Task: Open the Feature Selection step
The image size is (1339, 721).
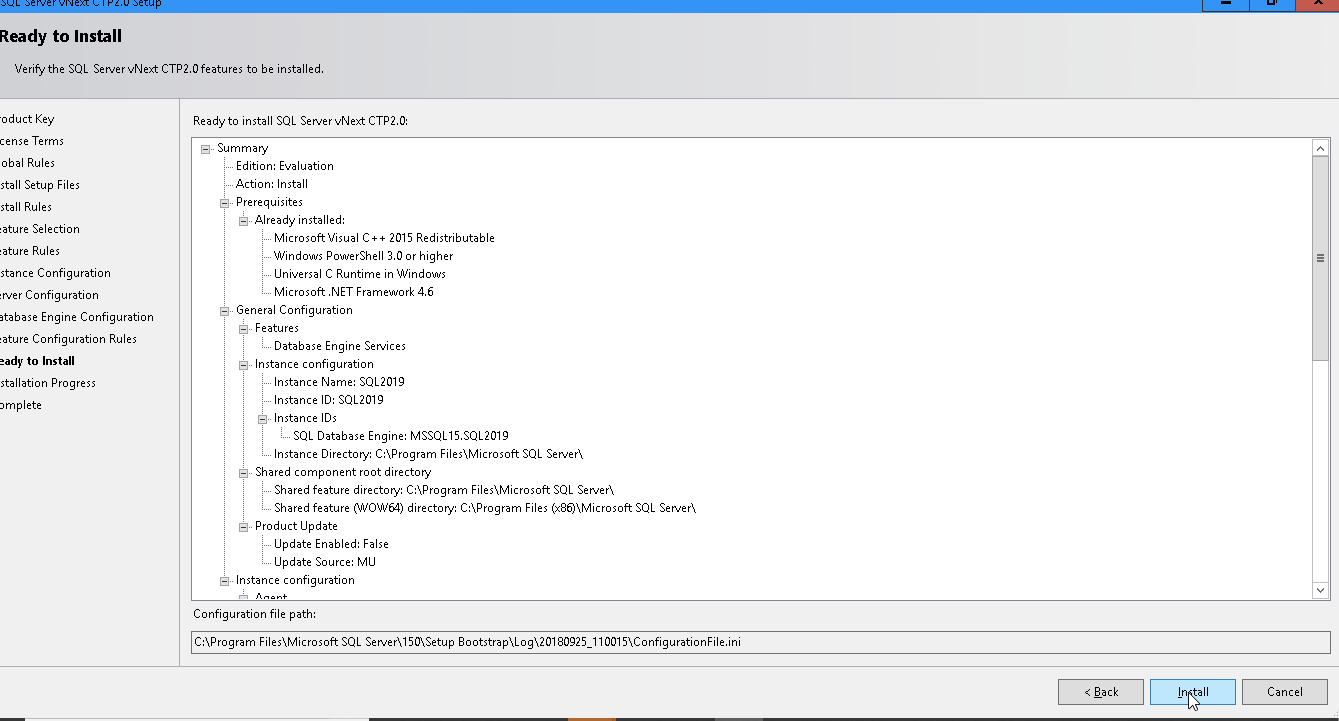Action: click(x=39, y=229)
